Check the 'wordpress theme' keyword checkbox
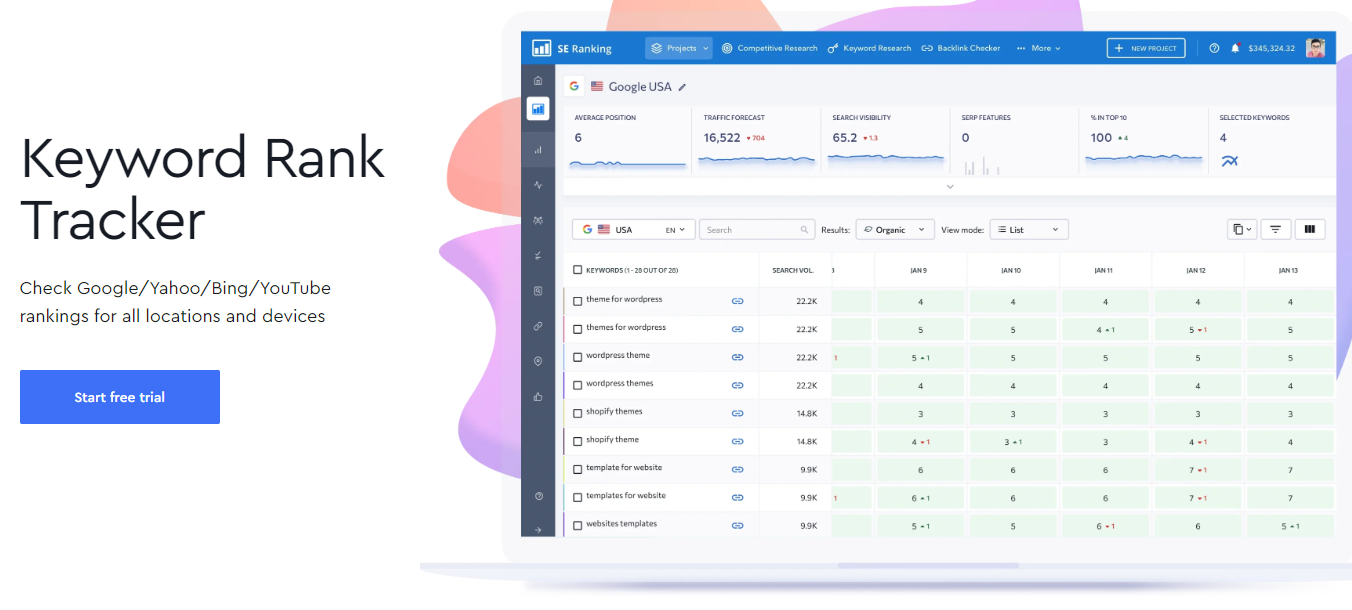 pos(577,356)
